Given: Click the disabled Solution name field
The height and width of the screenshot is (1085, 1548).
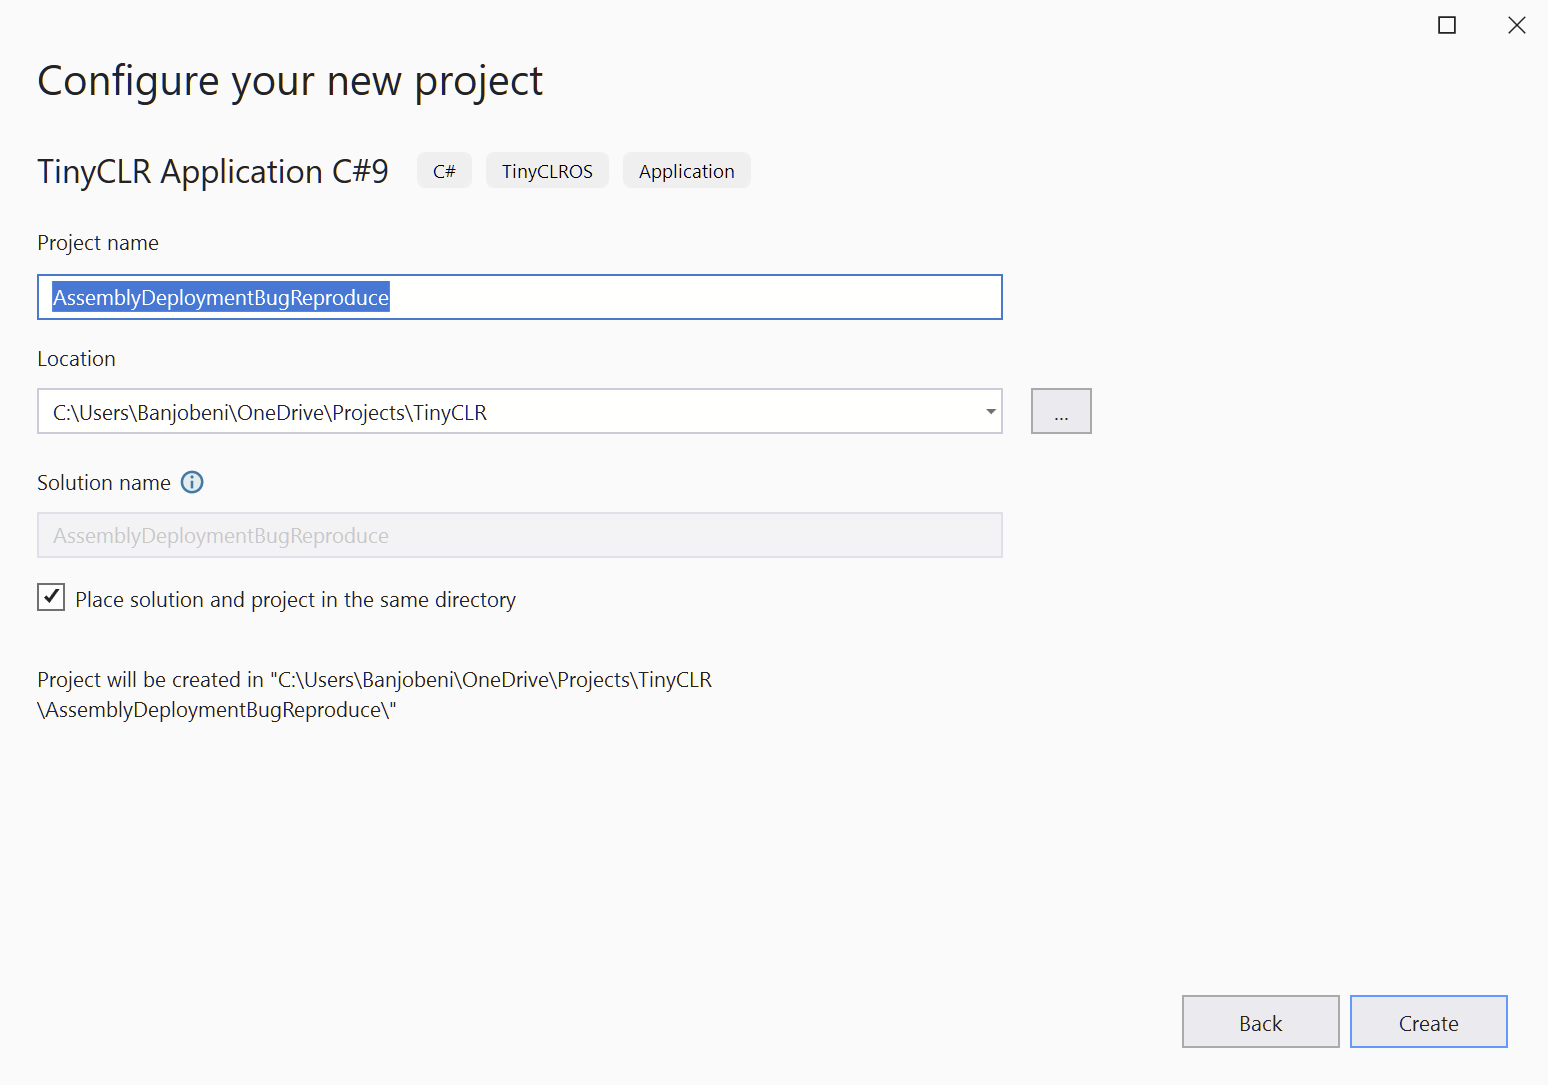Looking at the screenshot, I should pos(519,535).
